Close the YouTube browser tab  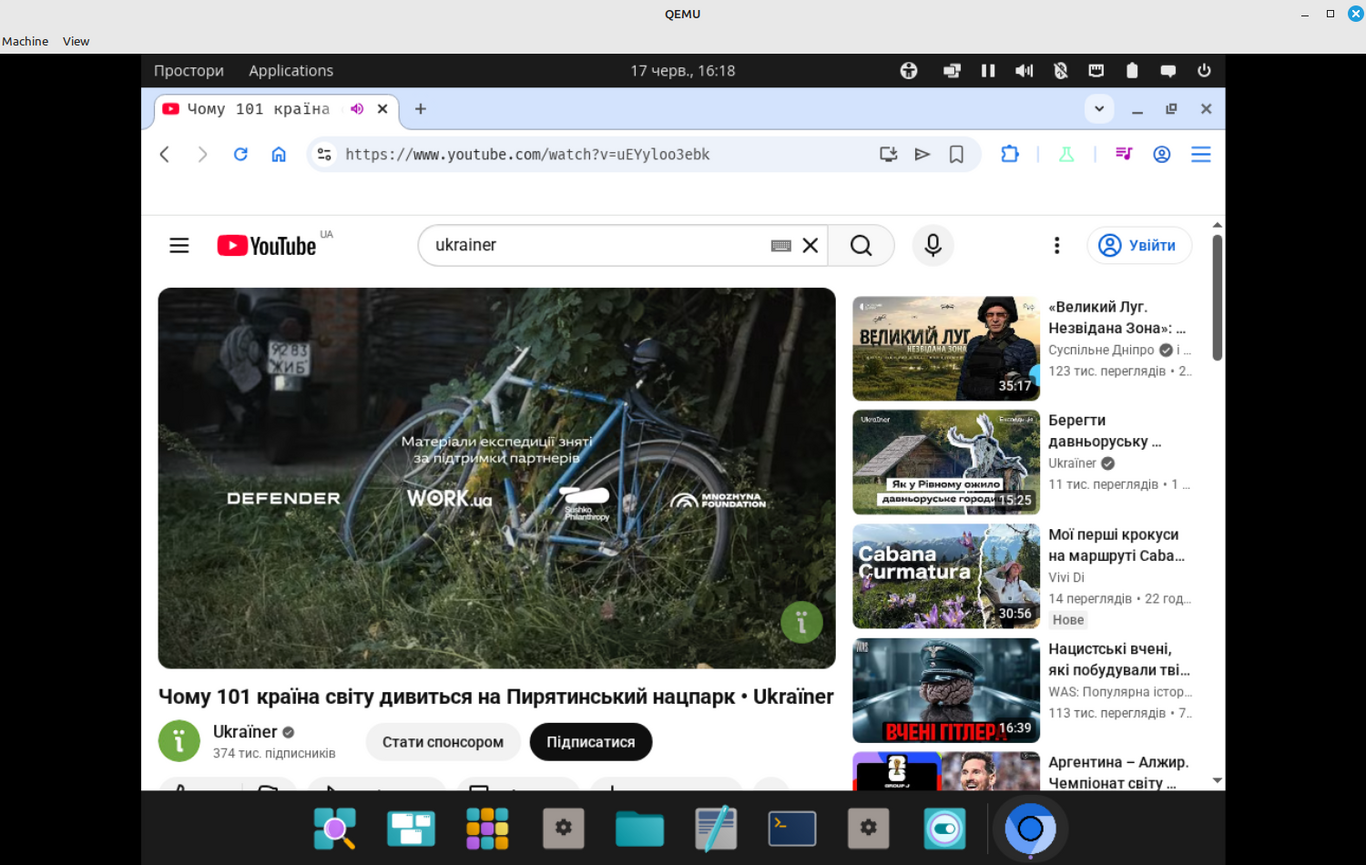[x=382, y=109]
